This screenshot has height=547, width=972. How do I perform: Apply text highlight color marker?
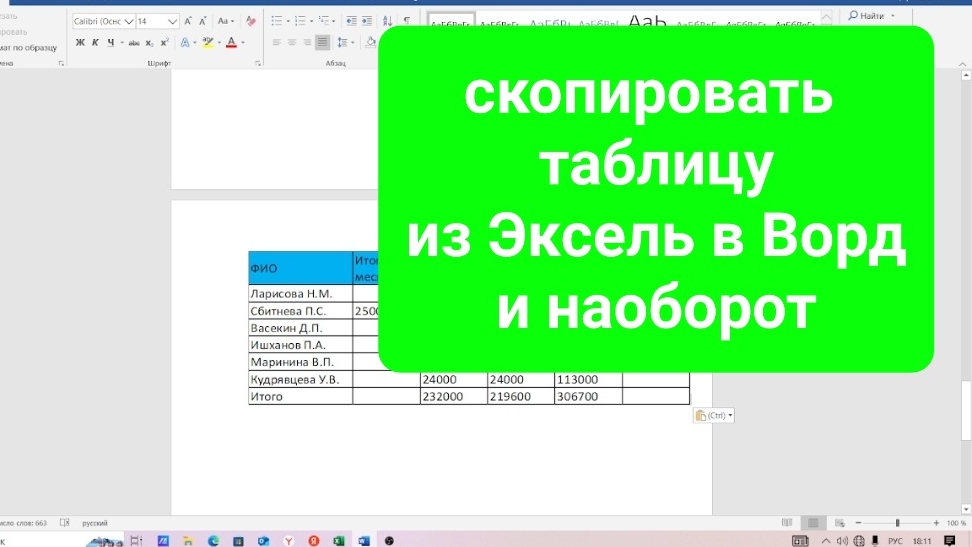(x=208, y=42)
